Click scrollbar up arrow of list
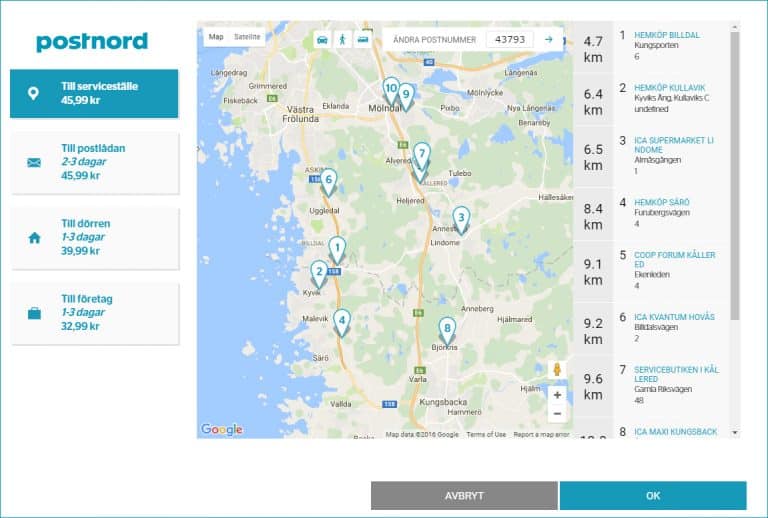This screenshot has width=768, height=518. click(735, 26)
